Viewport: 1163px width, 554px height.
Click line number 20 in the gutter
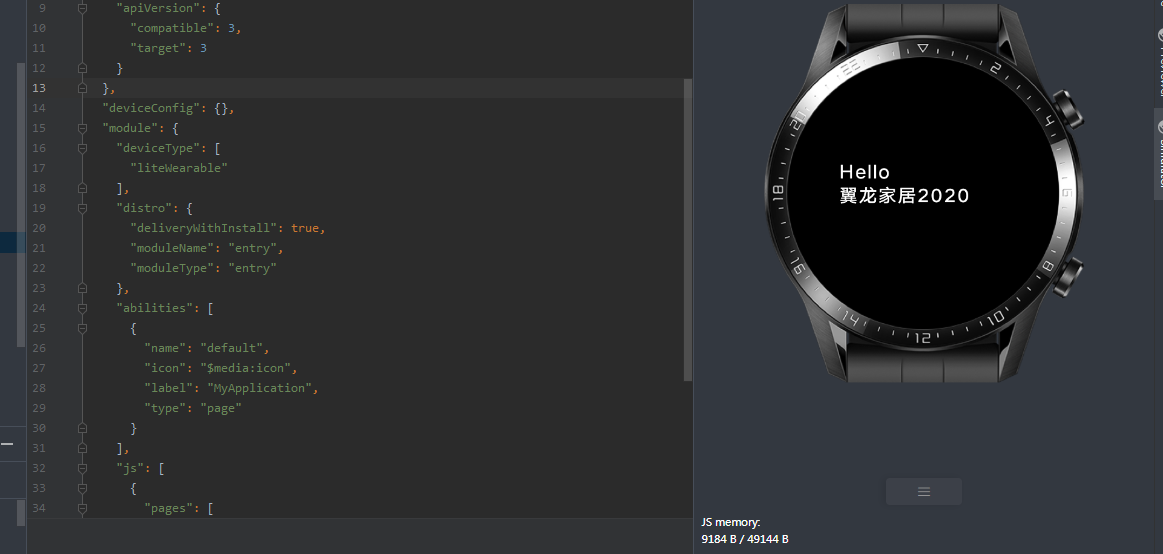39,228
